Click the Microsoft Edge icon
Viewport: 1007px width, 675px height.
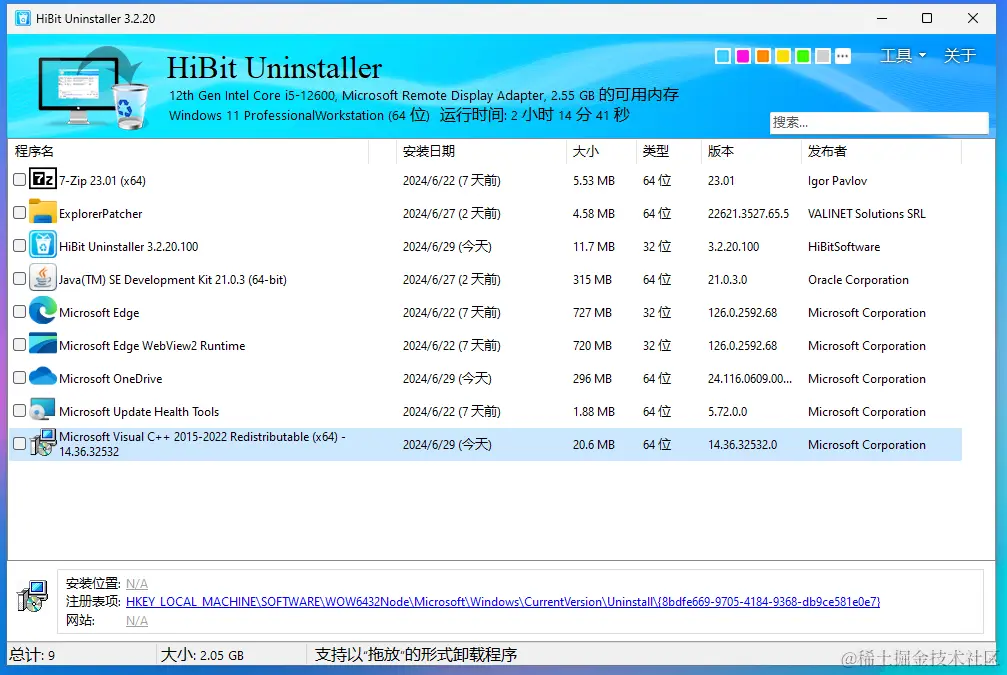43,311
